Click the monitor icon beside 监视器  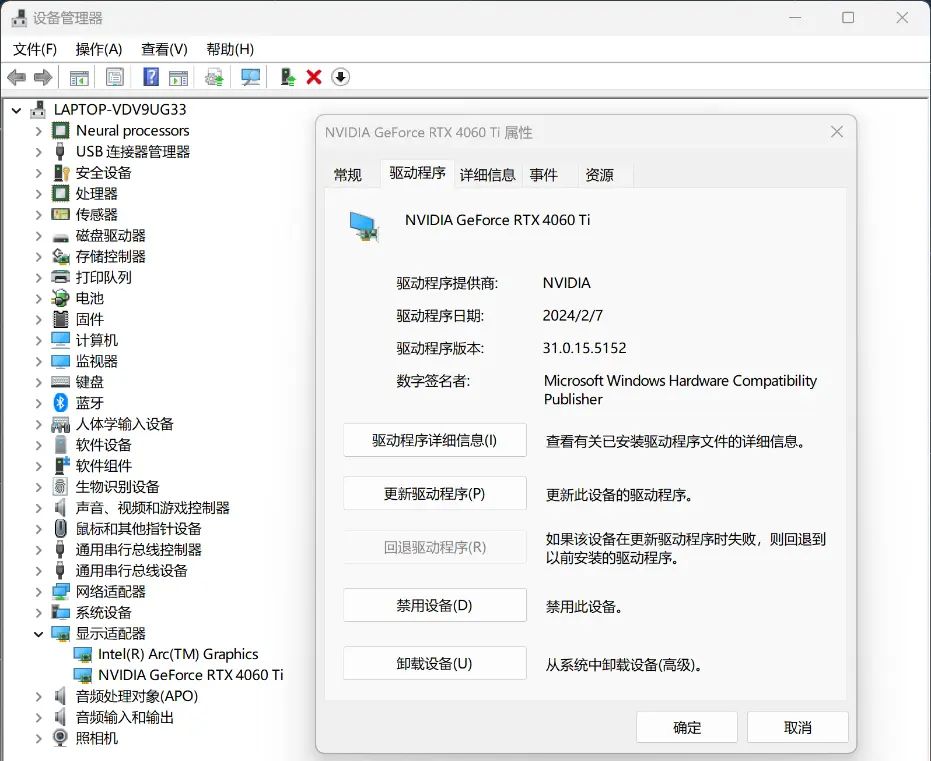pyautogui.click(x=61, y=361)
